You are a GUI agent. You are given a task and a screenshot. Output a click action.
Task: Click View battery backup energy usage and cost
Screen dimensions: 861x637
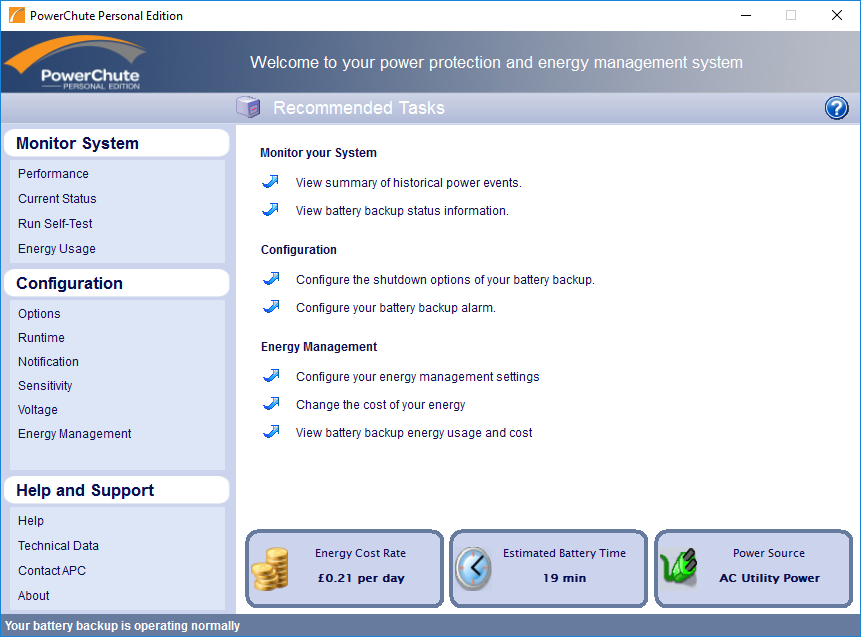414,433
